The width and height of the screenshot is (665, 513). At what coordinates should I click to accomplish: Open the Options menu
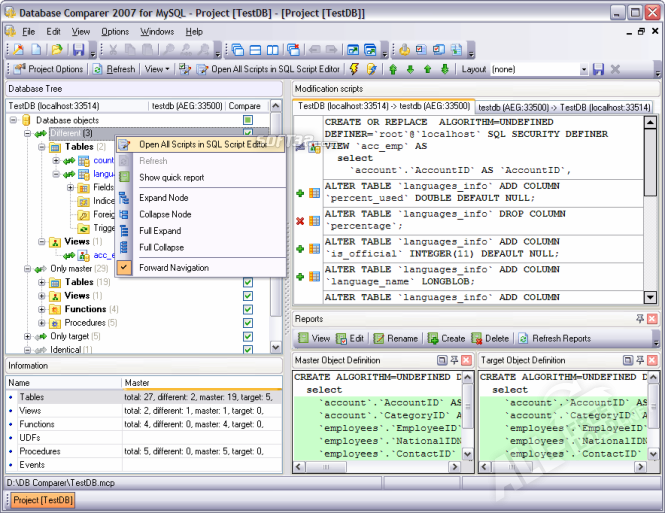click(x=114, y=31)
